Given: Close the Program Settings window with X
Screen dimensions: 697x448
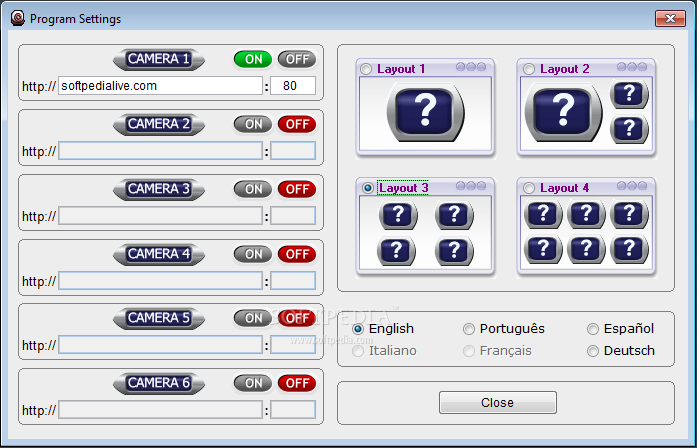Looking at the screenshot, I should point(670,19).
